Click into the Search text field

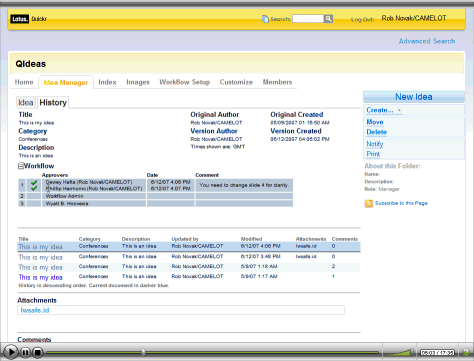pos(308,19)
